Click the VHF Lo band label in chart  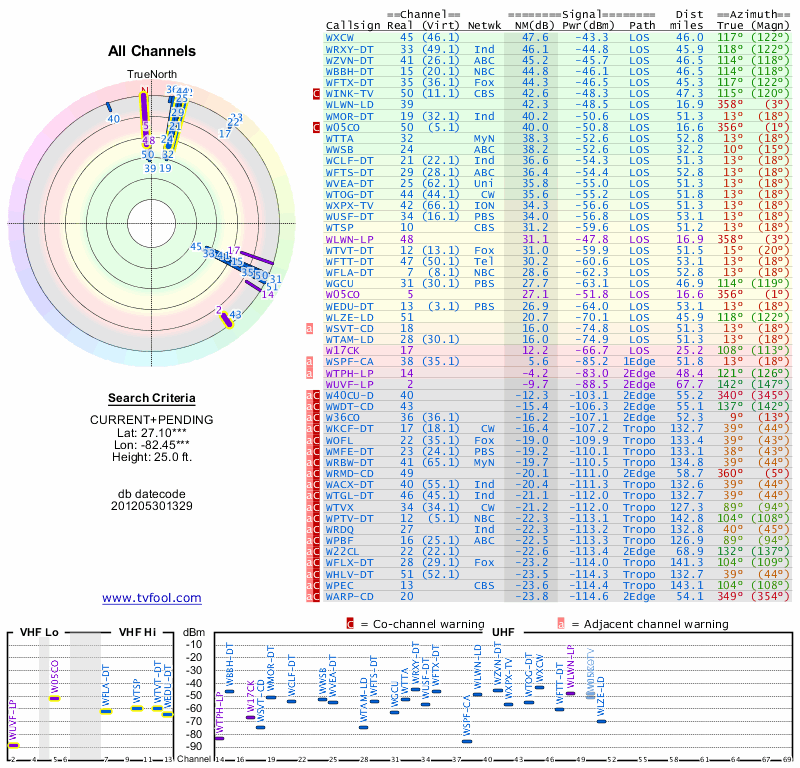click(x=39, y=632)
